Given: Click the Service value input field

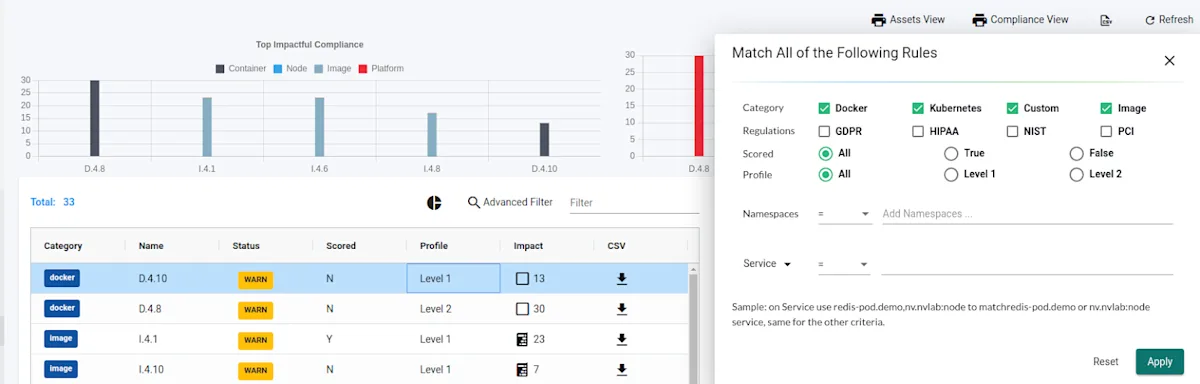Looking at the screenshot, I should pos(1027,264).
